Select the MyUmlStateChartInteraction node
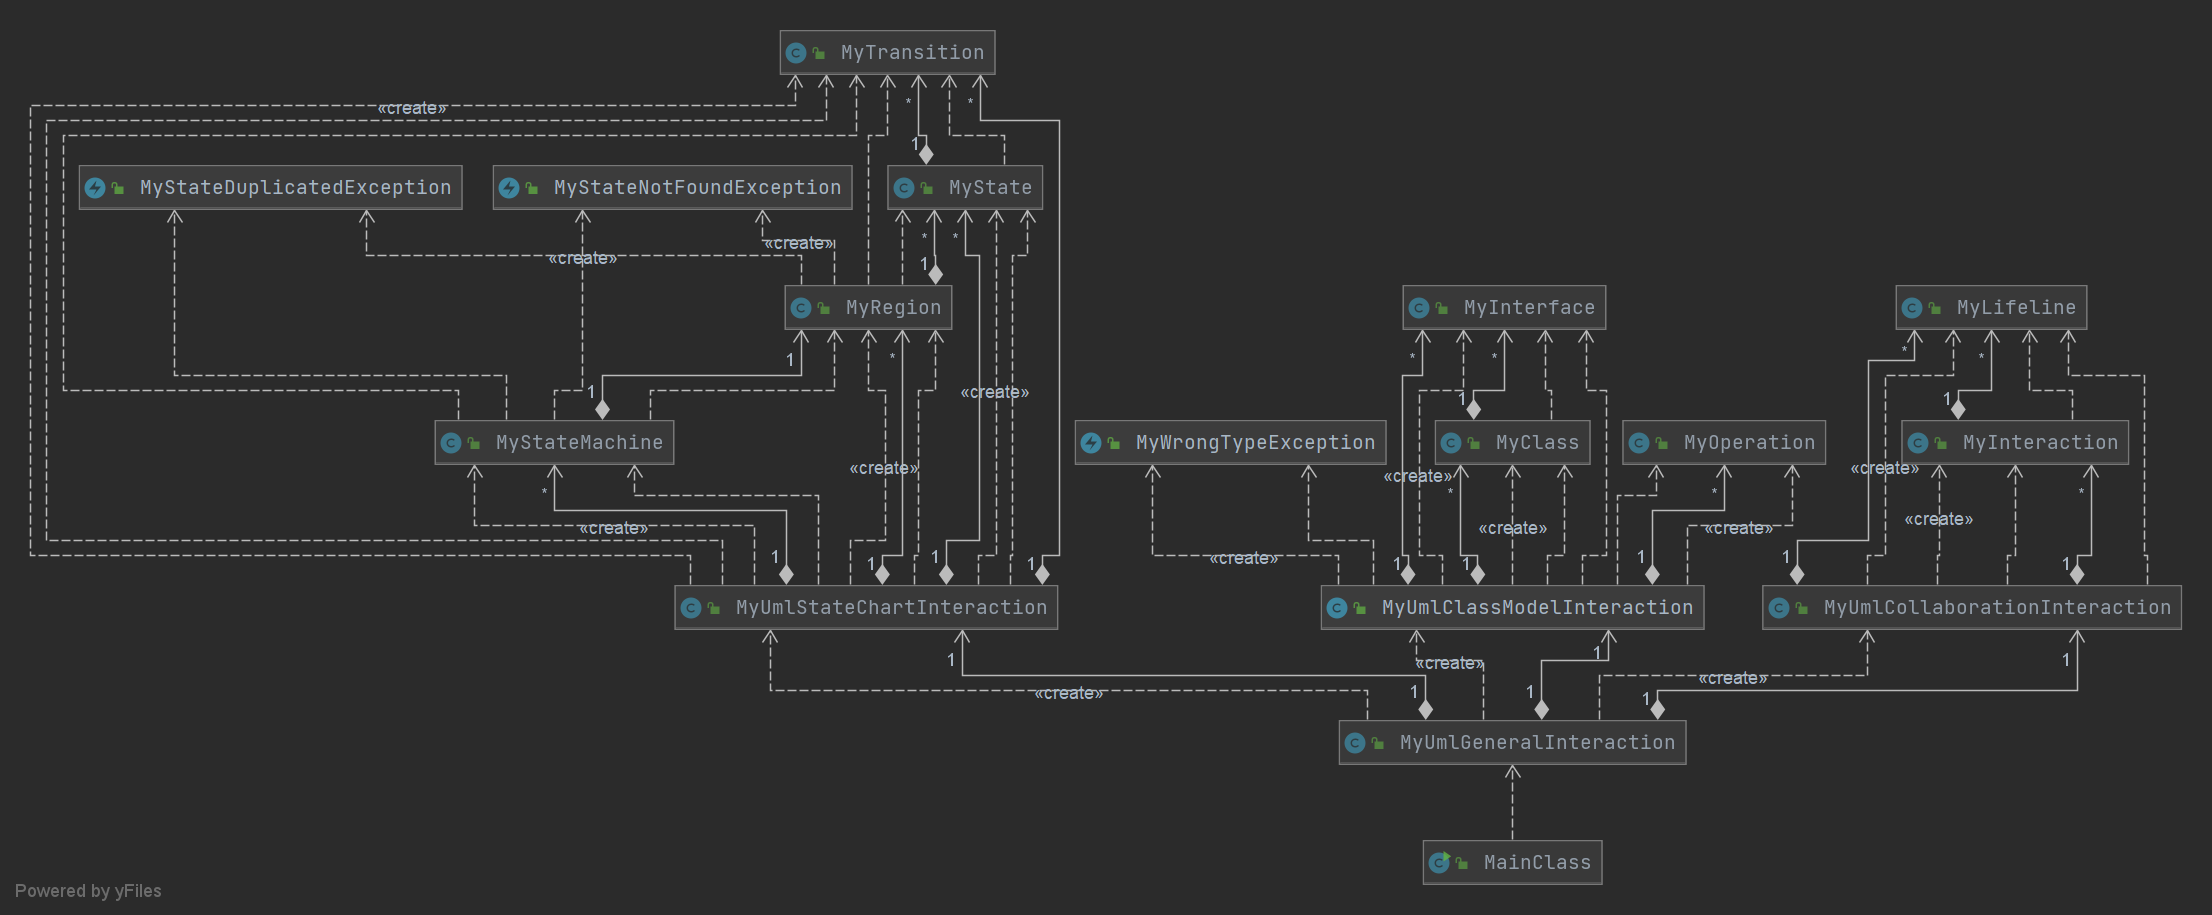 [x=866, y=608]
